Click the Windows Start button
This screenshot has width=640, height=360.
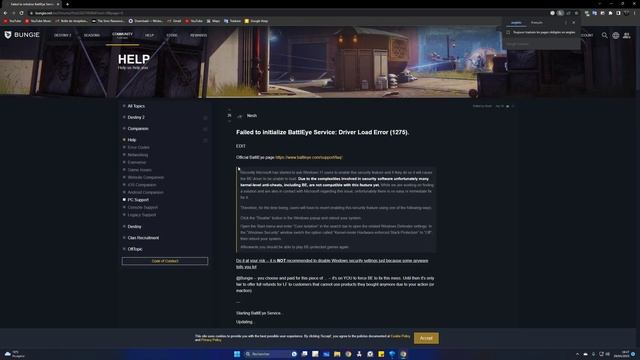tap(237, 354)
